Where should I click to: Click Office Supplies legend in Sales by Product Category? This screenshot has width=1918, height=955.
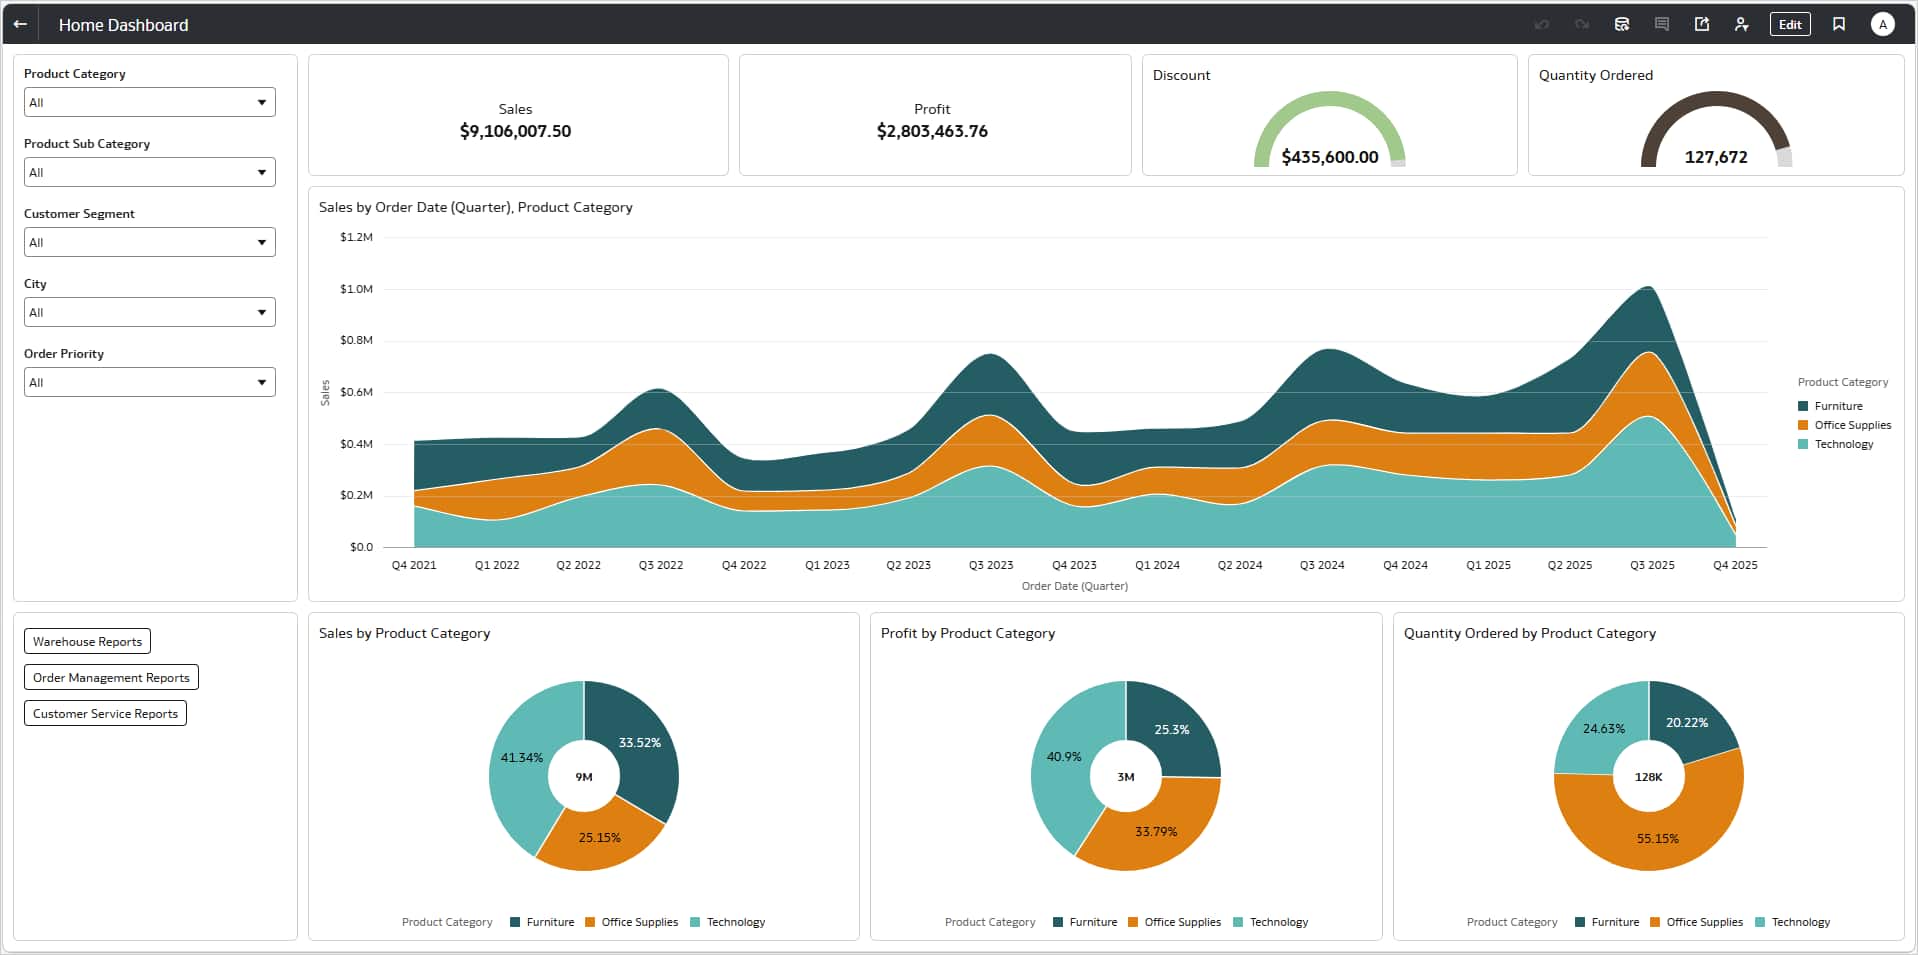click(631, 922)
